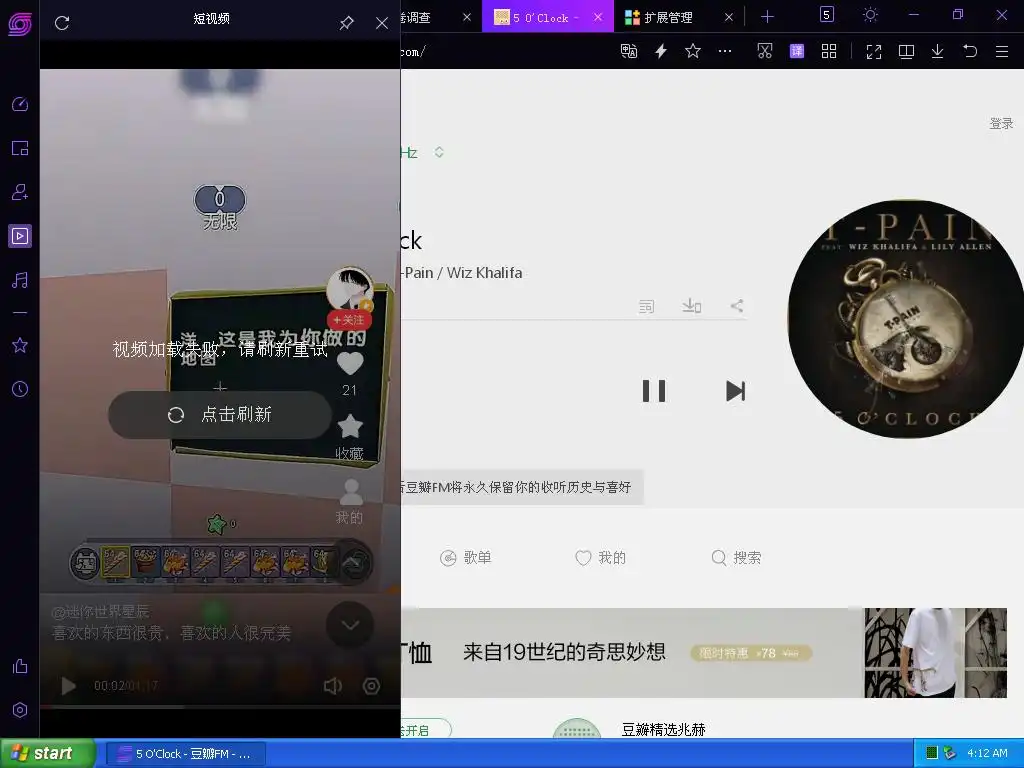1024x768 pixels.
Task: Open the user account sidebar icon
Action: [x=20, y=192]
